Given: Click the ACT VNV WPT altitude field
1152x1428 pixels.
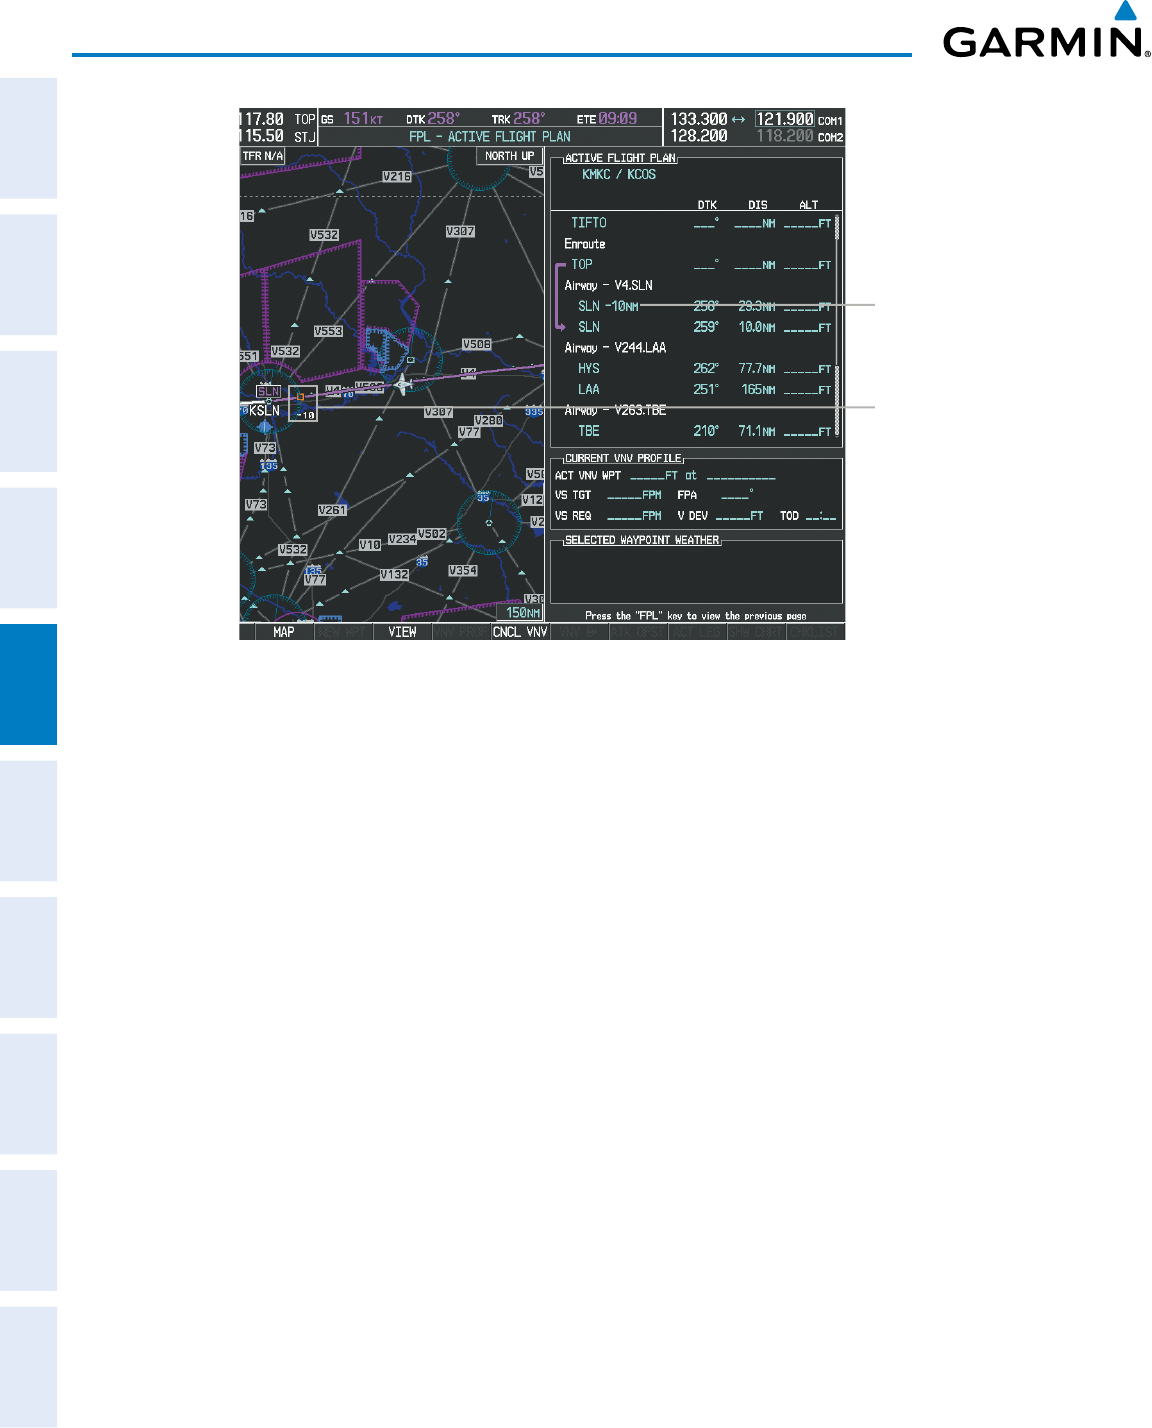Looking at the screenshot, I should click(x=654, y=476).
